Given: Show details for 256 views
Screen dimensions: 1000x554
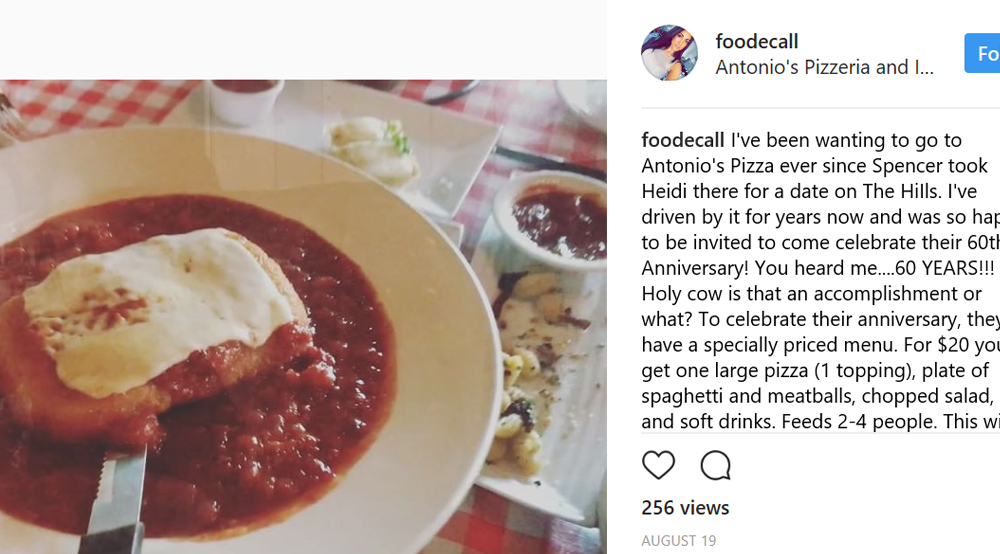Looking at the screenshot, I should tap(685, 508).
